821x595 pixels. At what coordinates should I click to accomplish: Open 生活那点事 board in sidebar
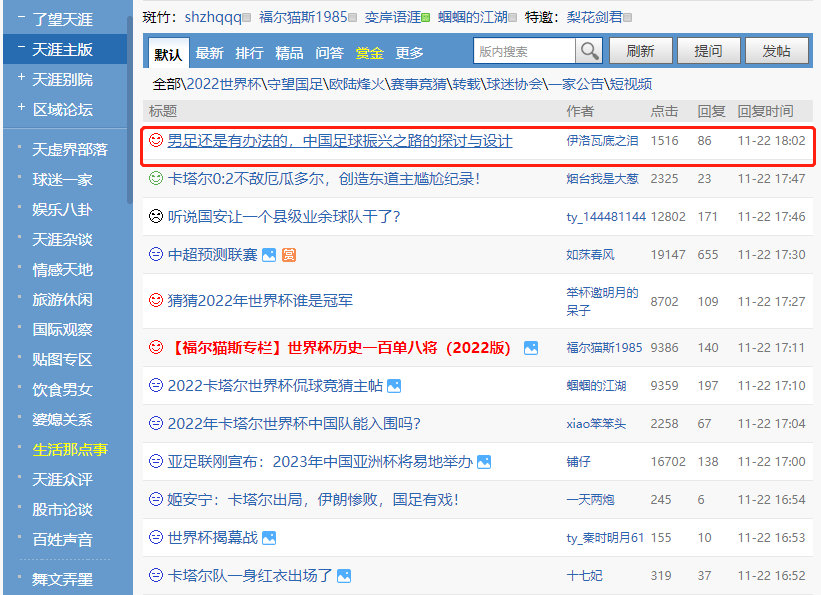pyautogui.click(x=70, y=449)
